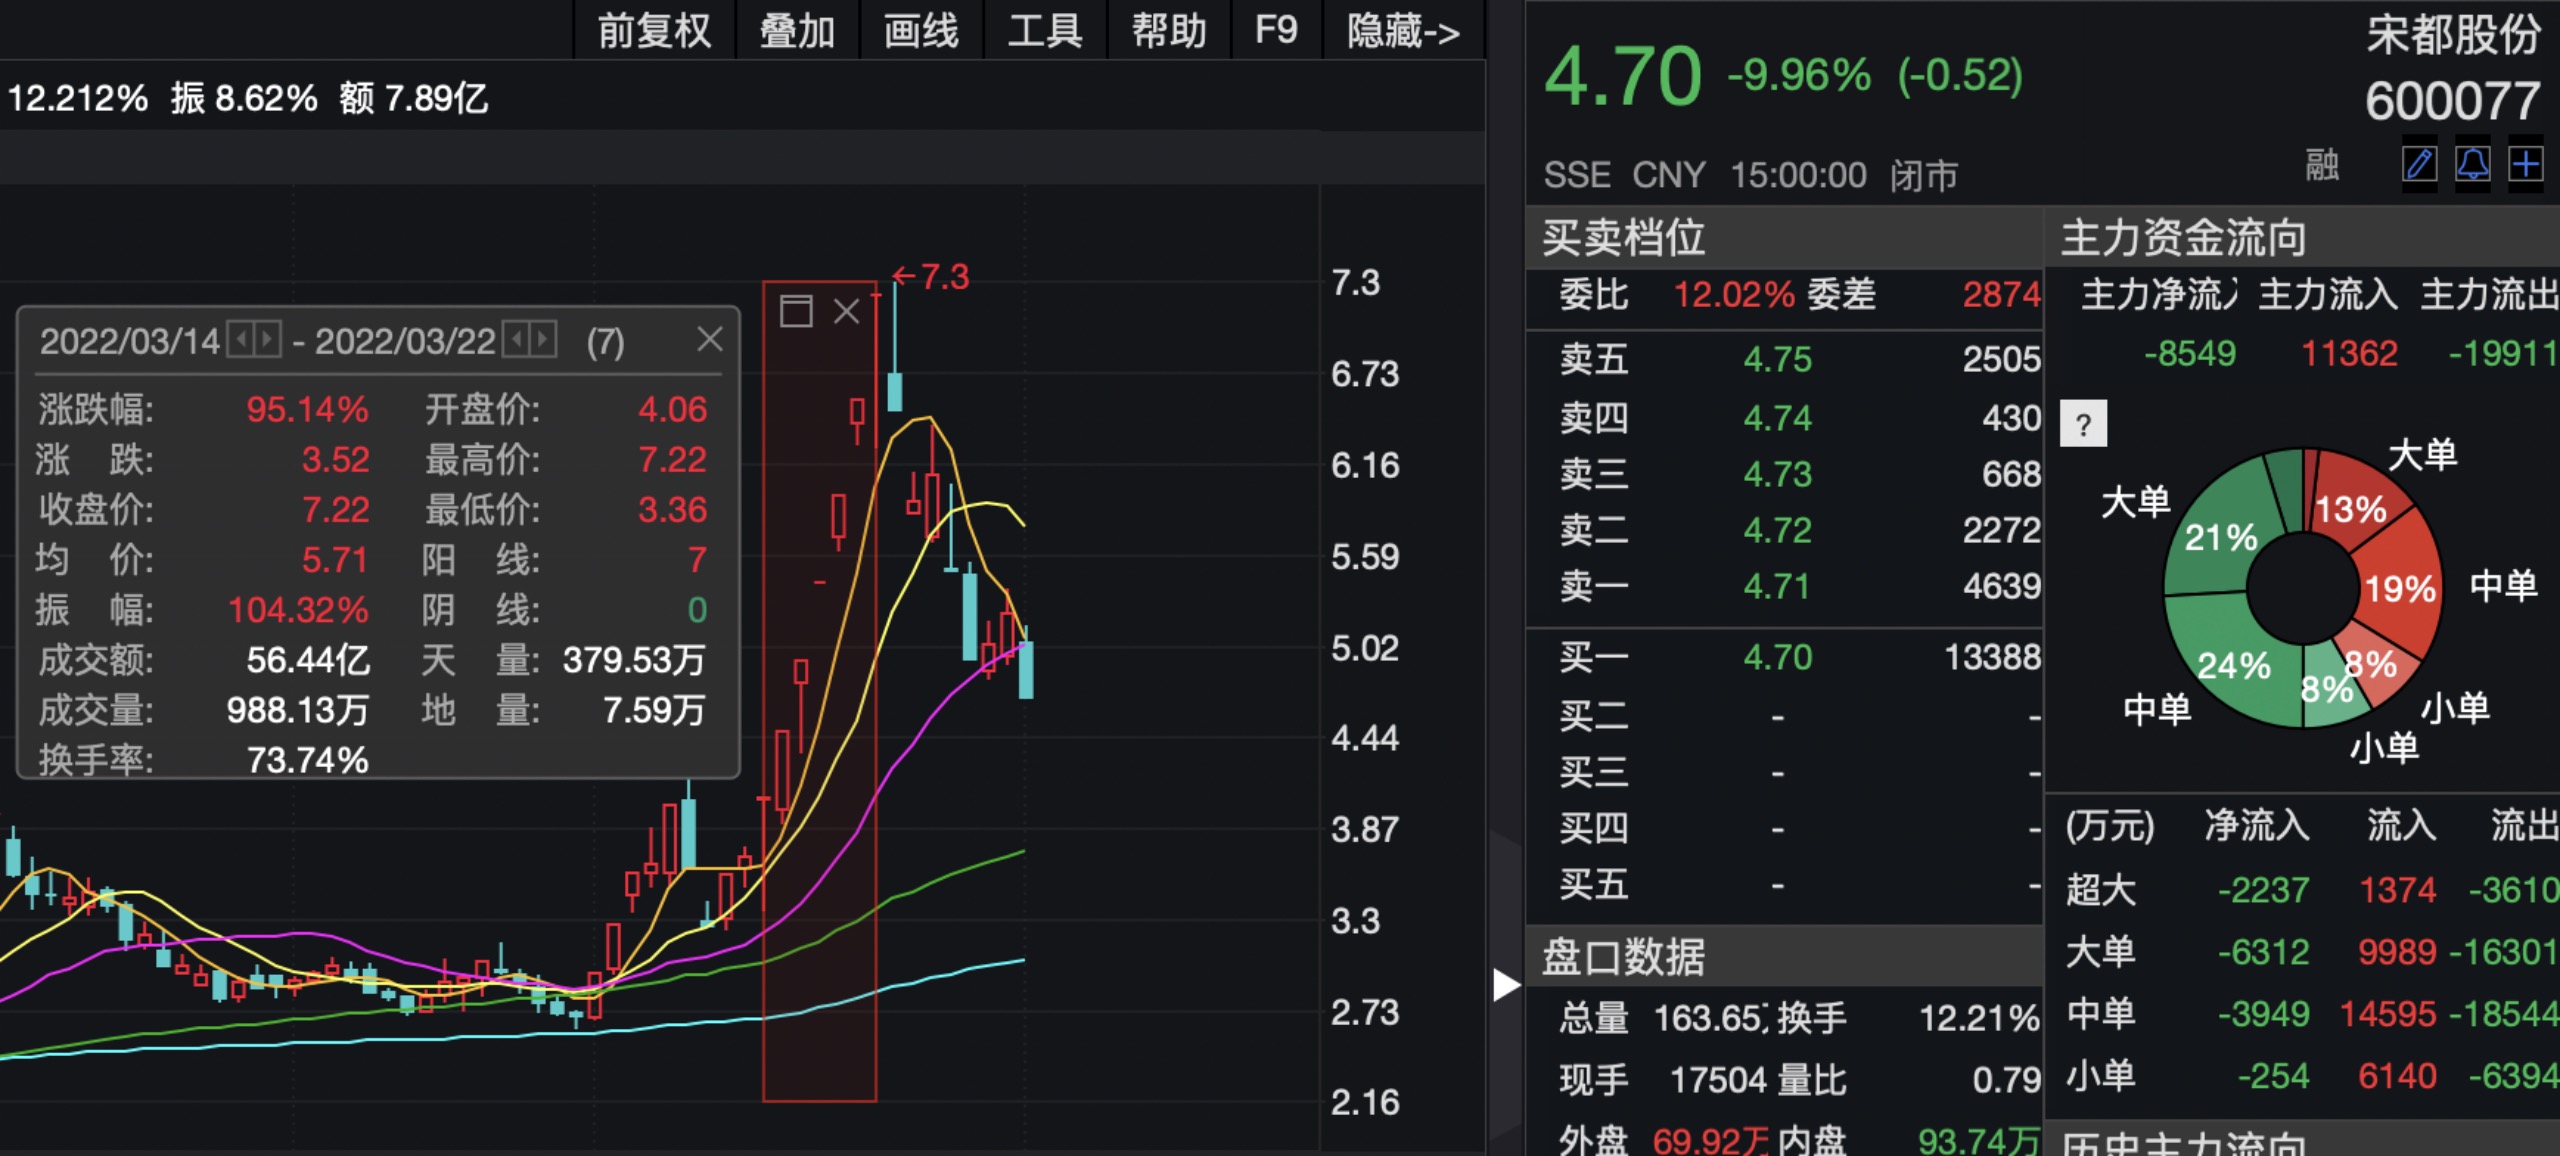Viewport: 2560px width, 1156px height.
Task: Click 隐藏-> to hide side panel
Action: click(x=1402, y=30)
